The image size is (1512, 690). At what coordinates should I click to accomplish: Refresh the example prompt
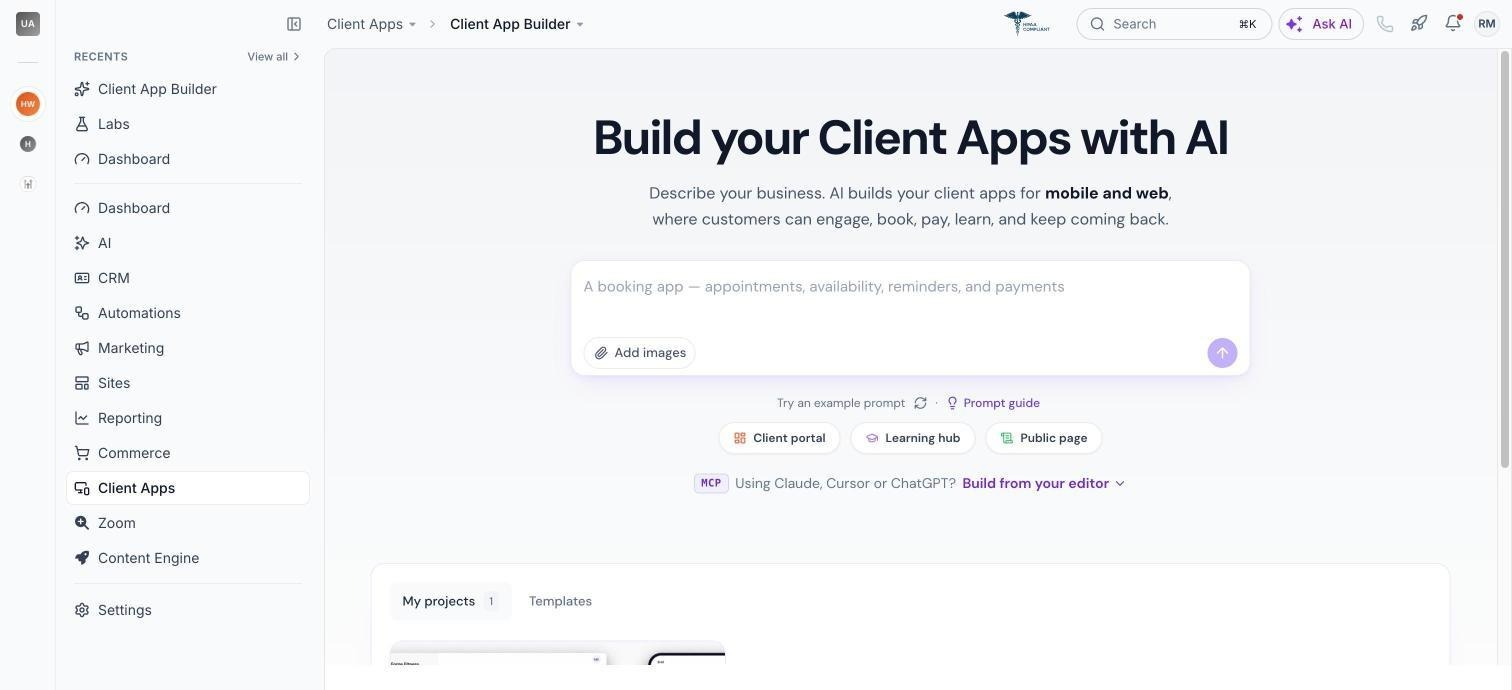point(920,403)
